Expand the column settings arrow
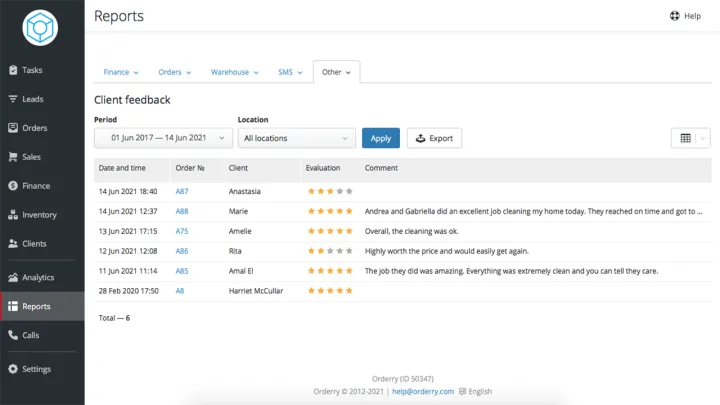The height and width of the screenshot is (405, 720). (x=703, y=138)
